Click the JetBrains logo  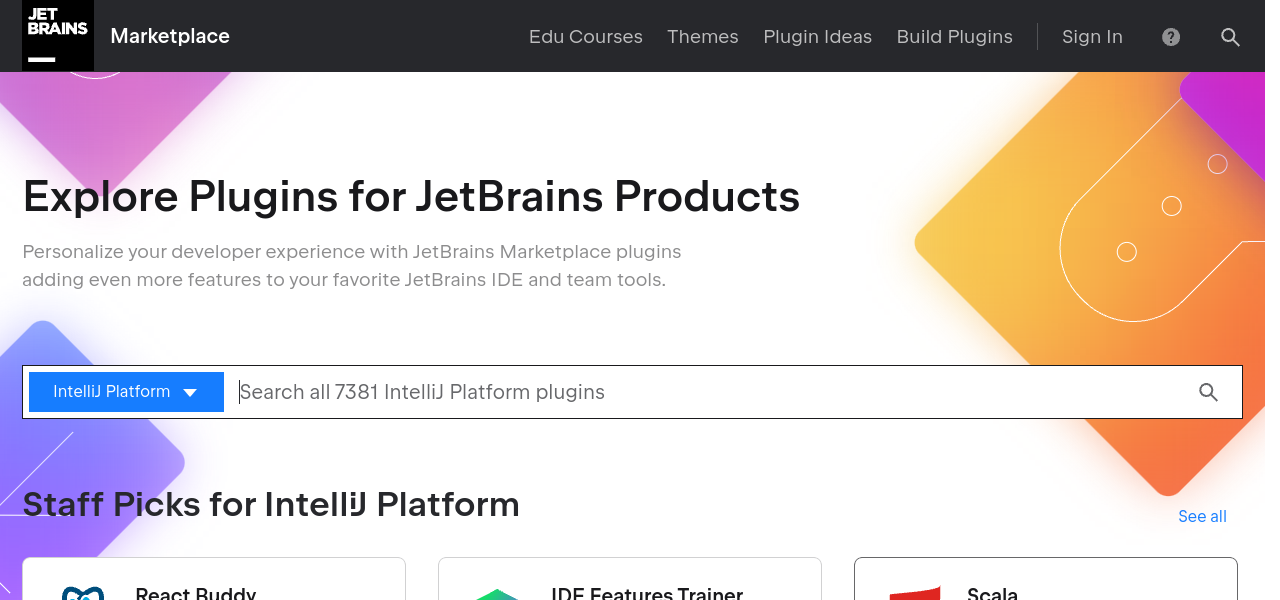pos(58,36)
